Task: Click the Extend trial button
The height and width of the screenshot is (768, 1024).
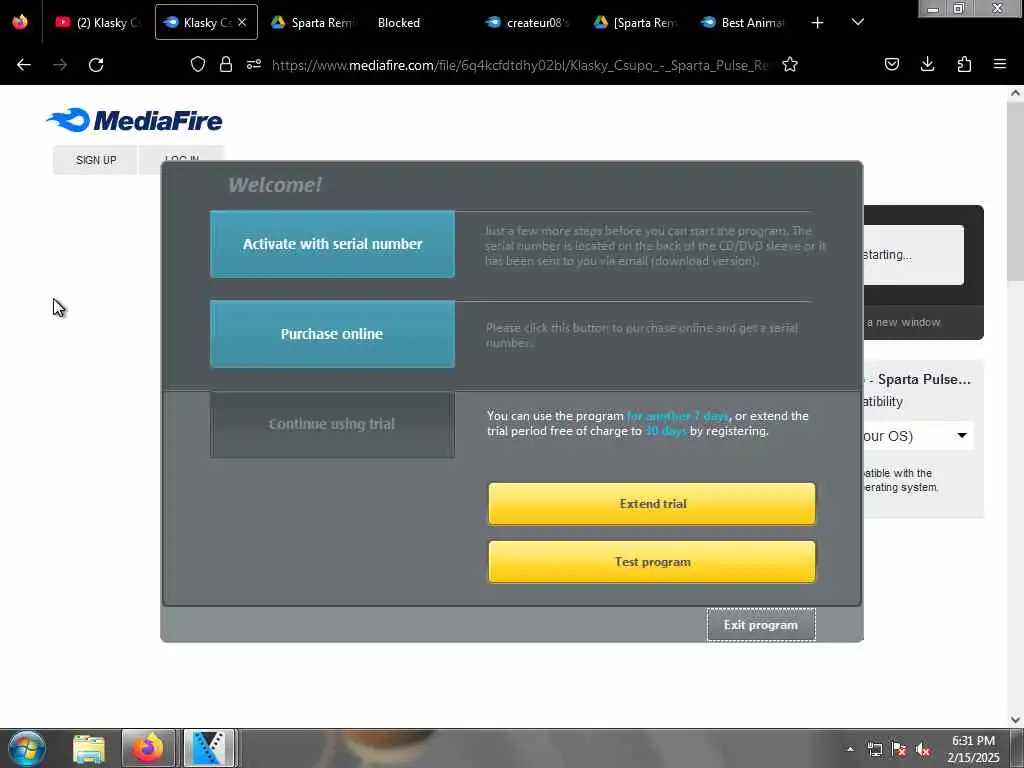Action: click(652, 504)
